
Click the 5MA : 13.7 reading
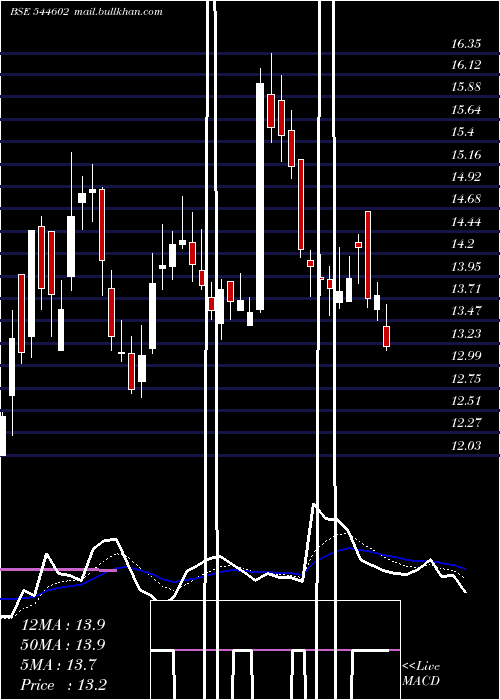[x=58, y=665]
